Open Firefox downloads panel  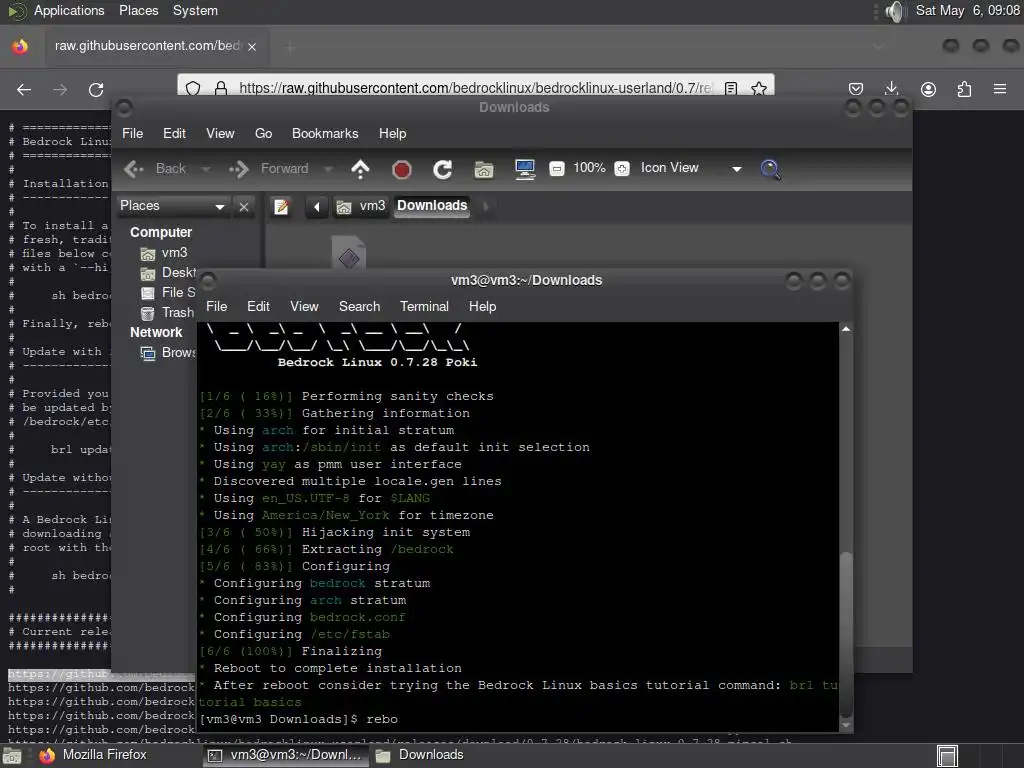pos(891,89)
